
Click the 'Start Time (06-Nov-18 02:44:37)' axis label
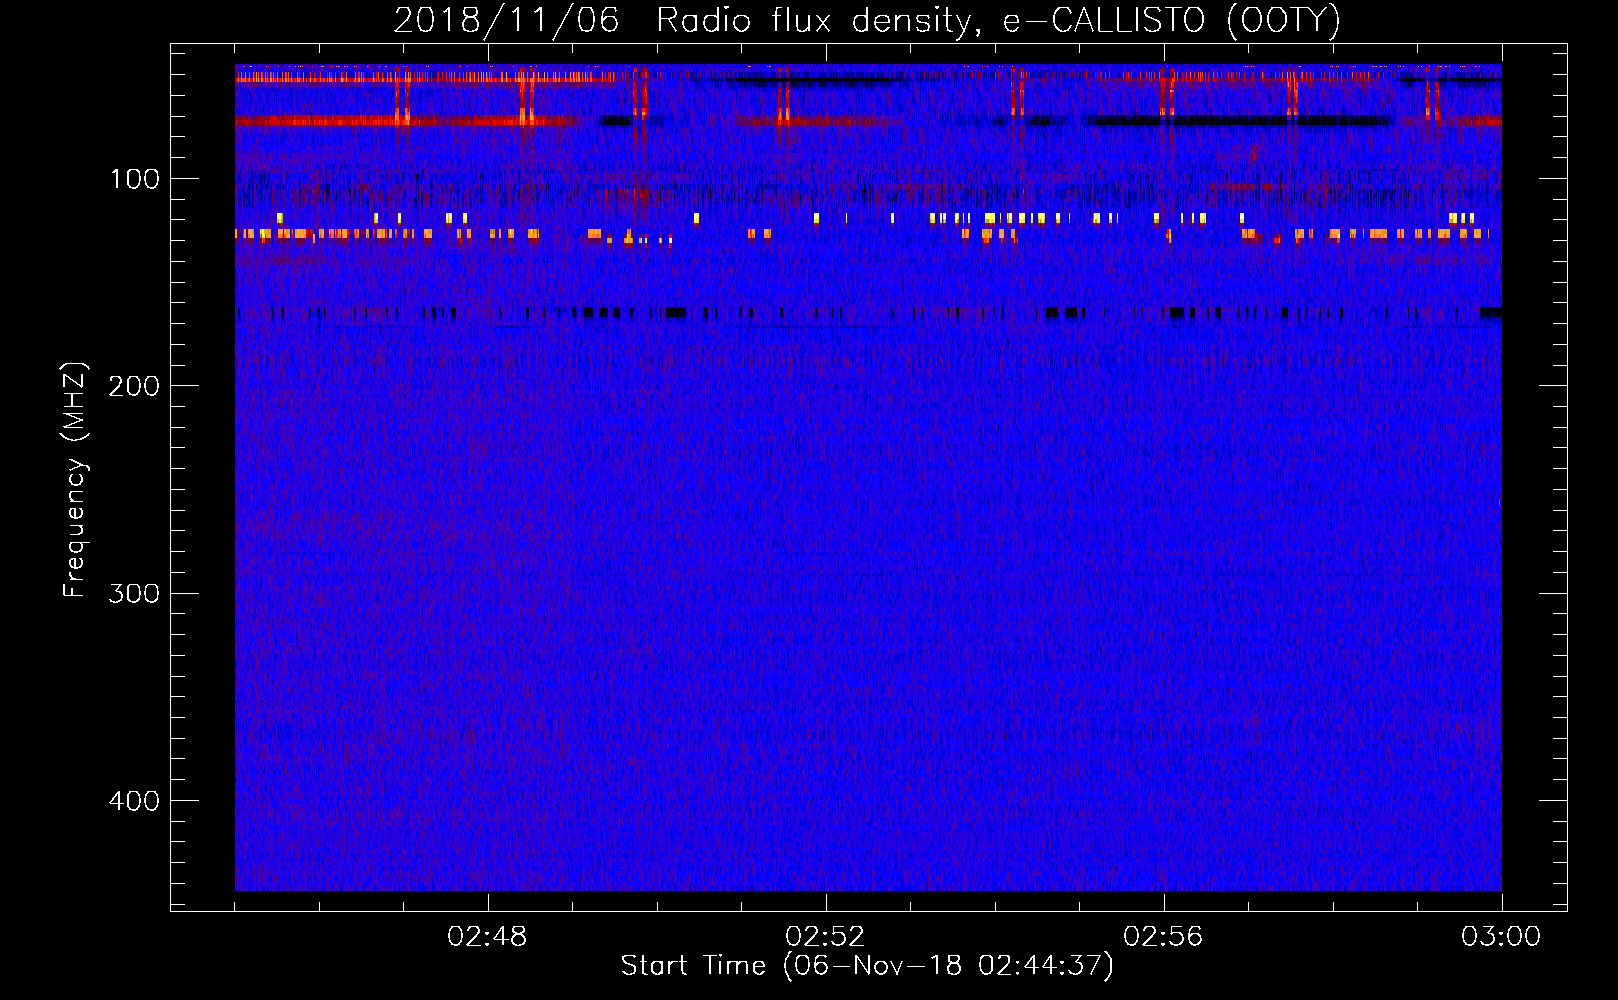coord(867,966)
